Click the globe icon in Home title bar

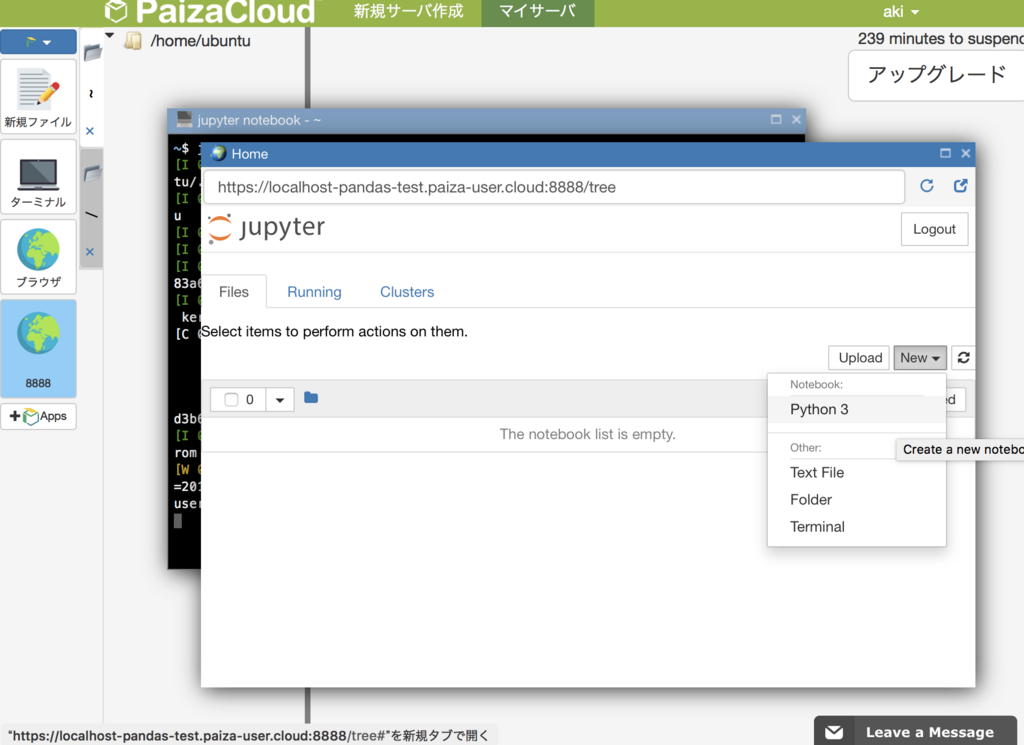219,153
